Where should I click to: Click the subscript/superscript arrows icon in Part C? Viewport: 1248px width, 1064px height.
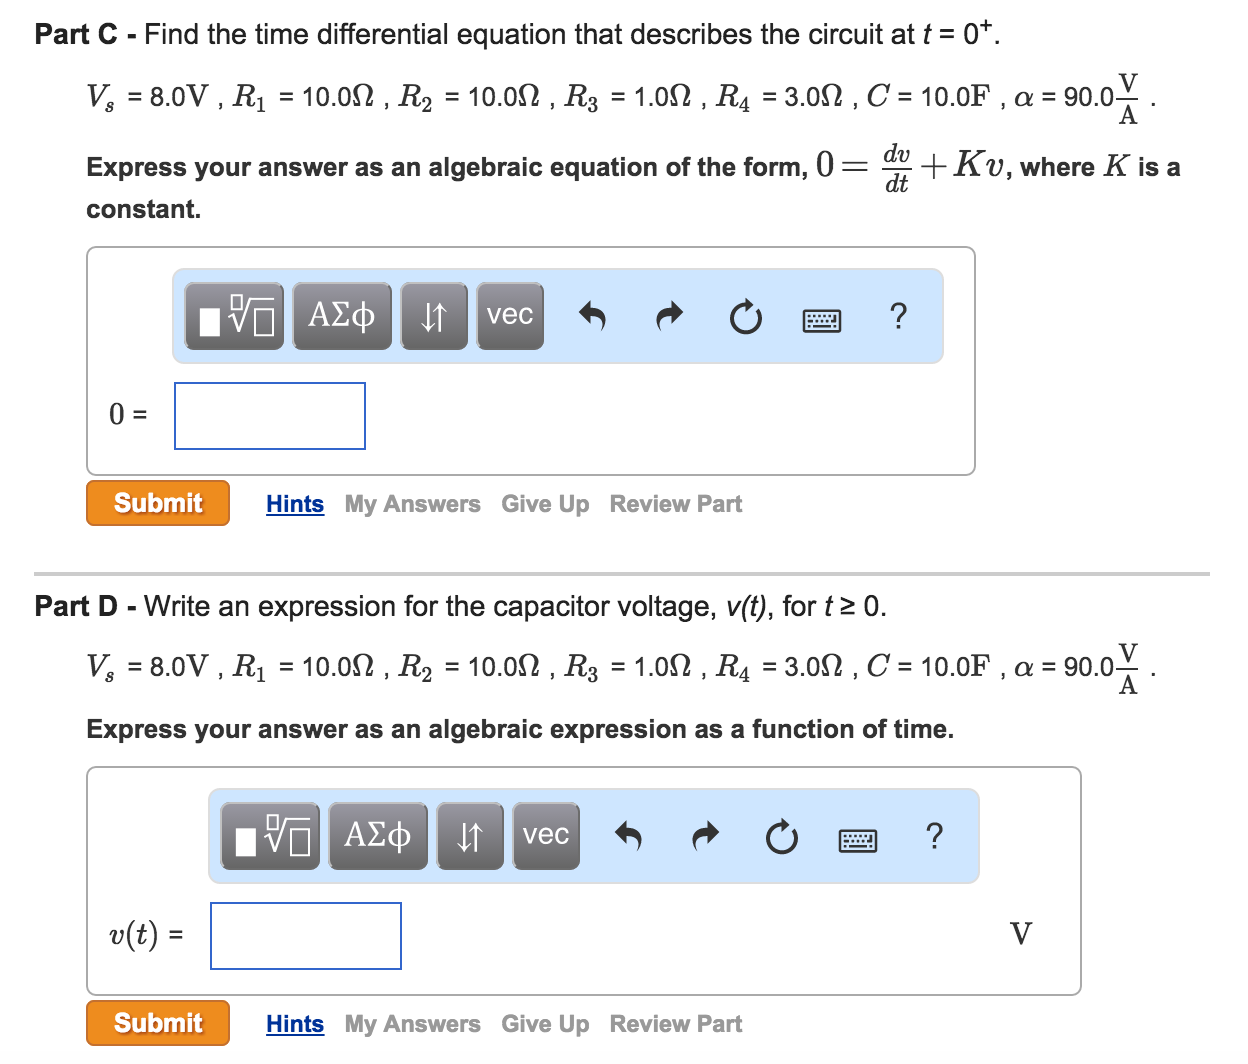click(x=434, y=316)
